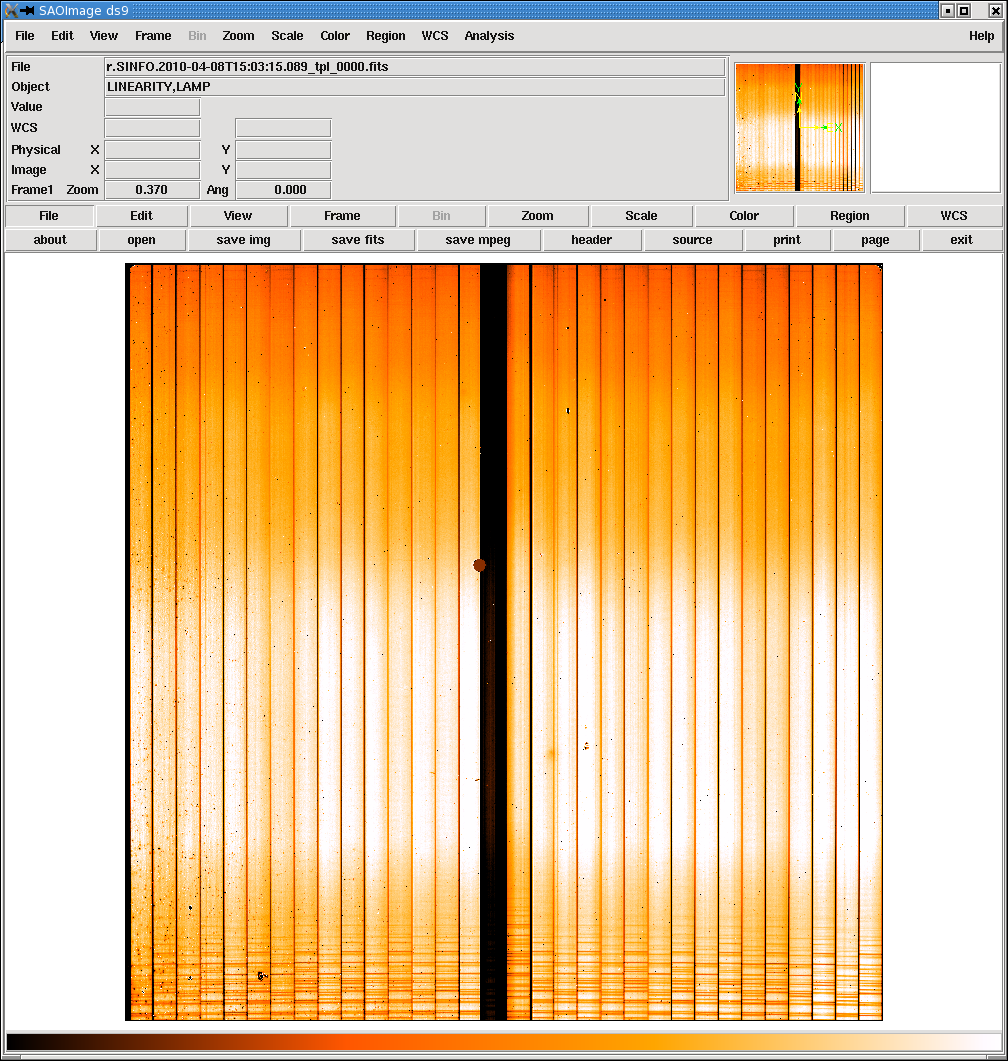Open the File menu in menu bar
Screen dimensions: 1008x1061
[x=25, y=36]
